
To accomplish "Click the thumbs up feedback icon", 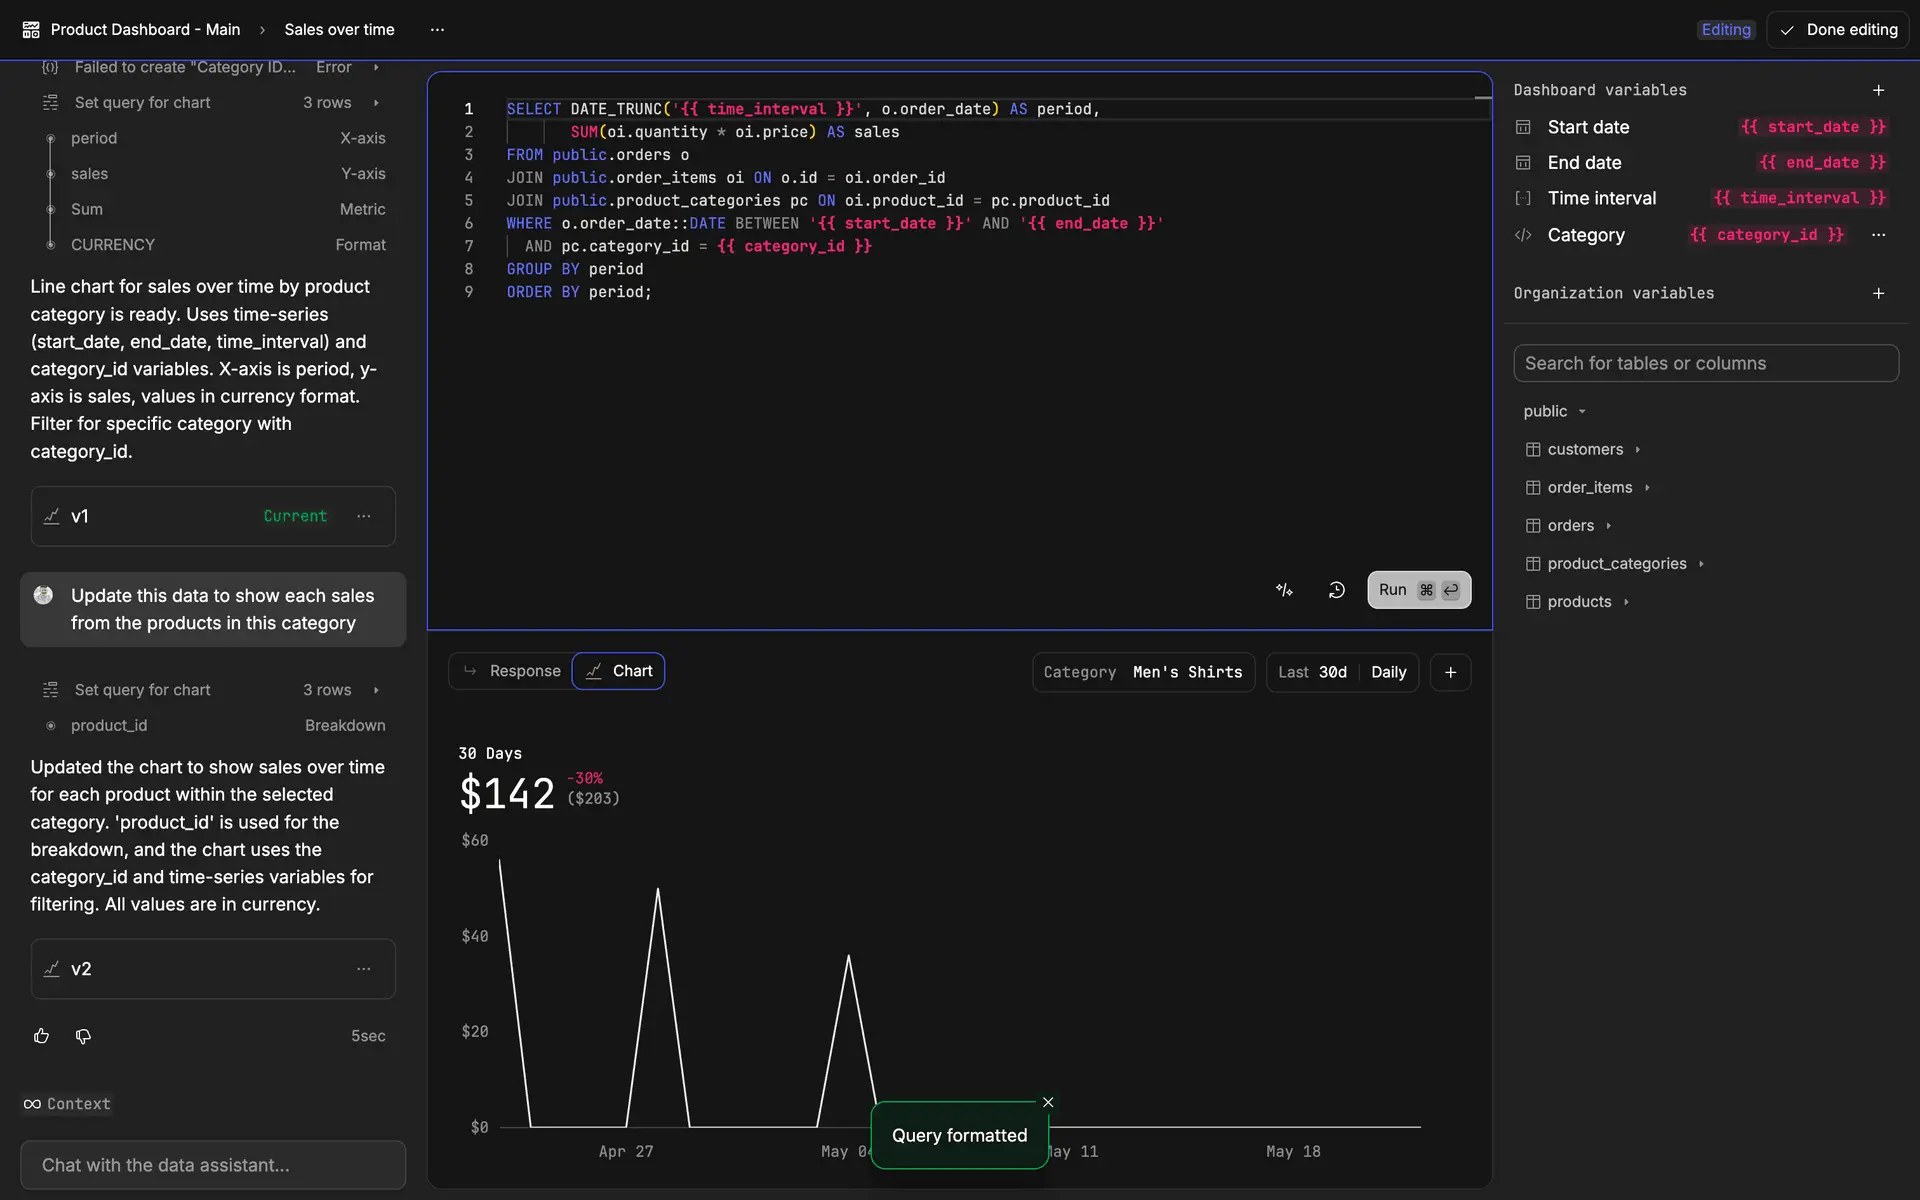I will 41,1036.
